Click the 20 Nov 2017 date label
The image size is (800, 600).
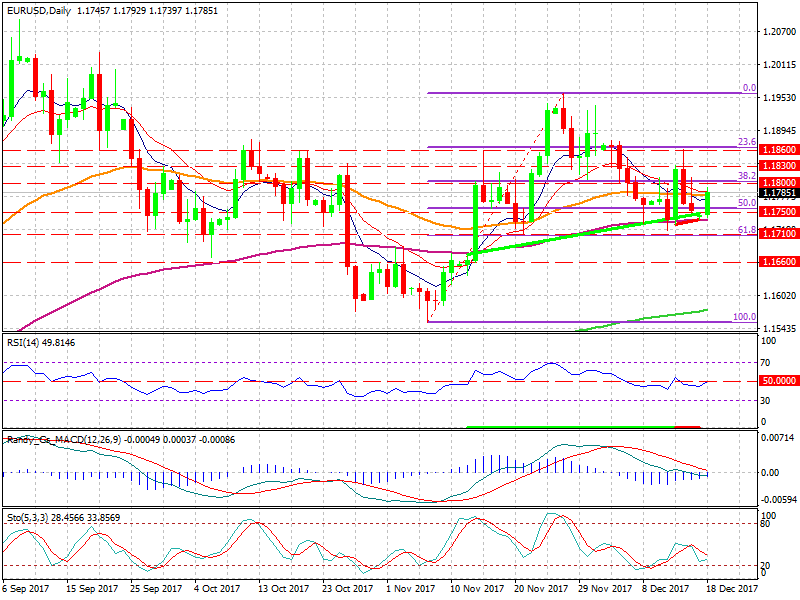tap(541, 588)
